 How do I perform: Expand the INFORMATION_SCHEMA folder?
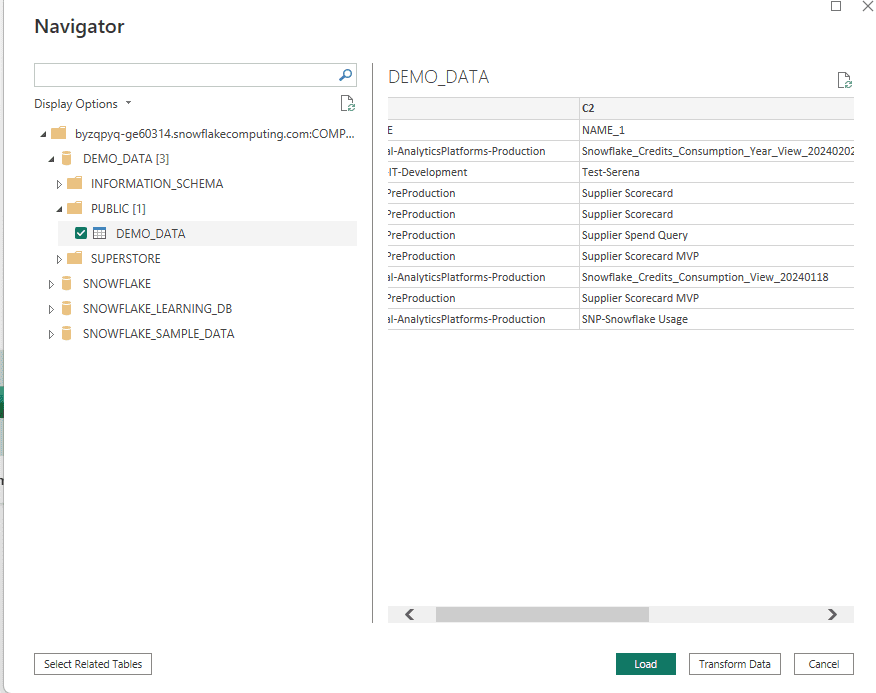(x=59, y=184)
